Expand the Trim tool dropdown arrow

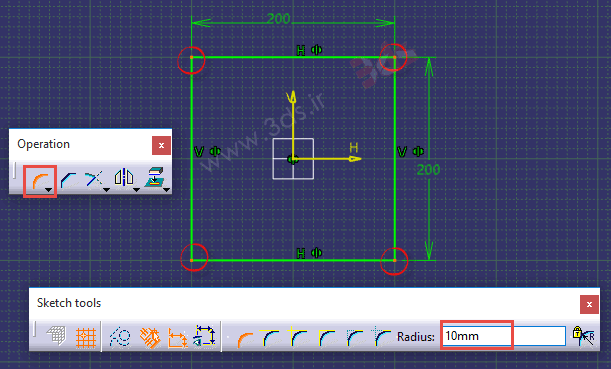[106, 190]
